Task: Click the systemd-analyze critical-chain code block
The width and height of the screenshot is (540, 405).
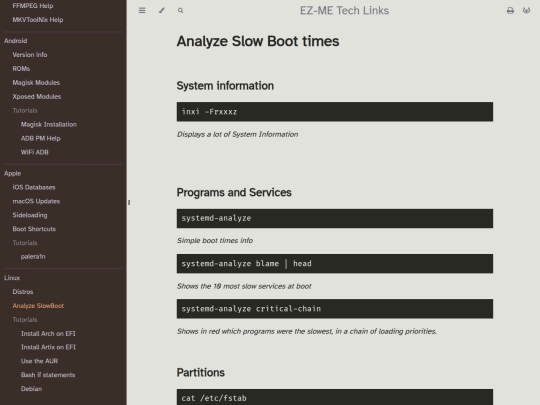Action: coord(335,309)
